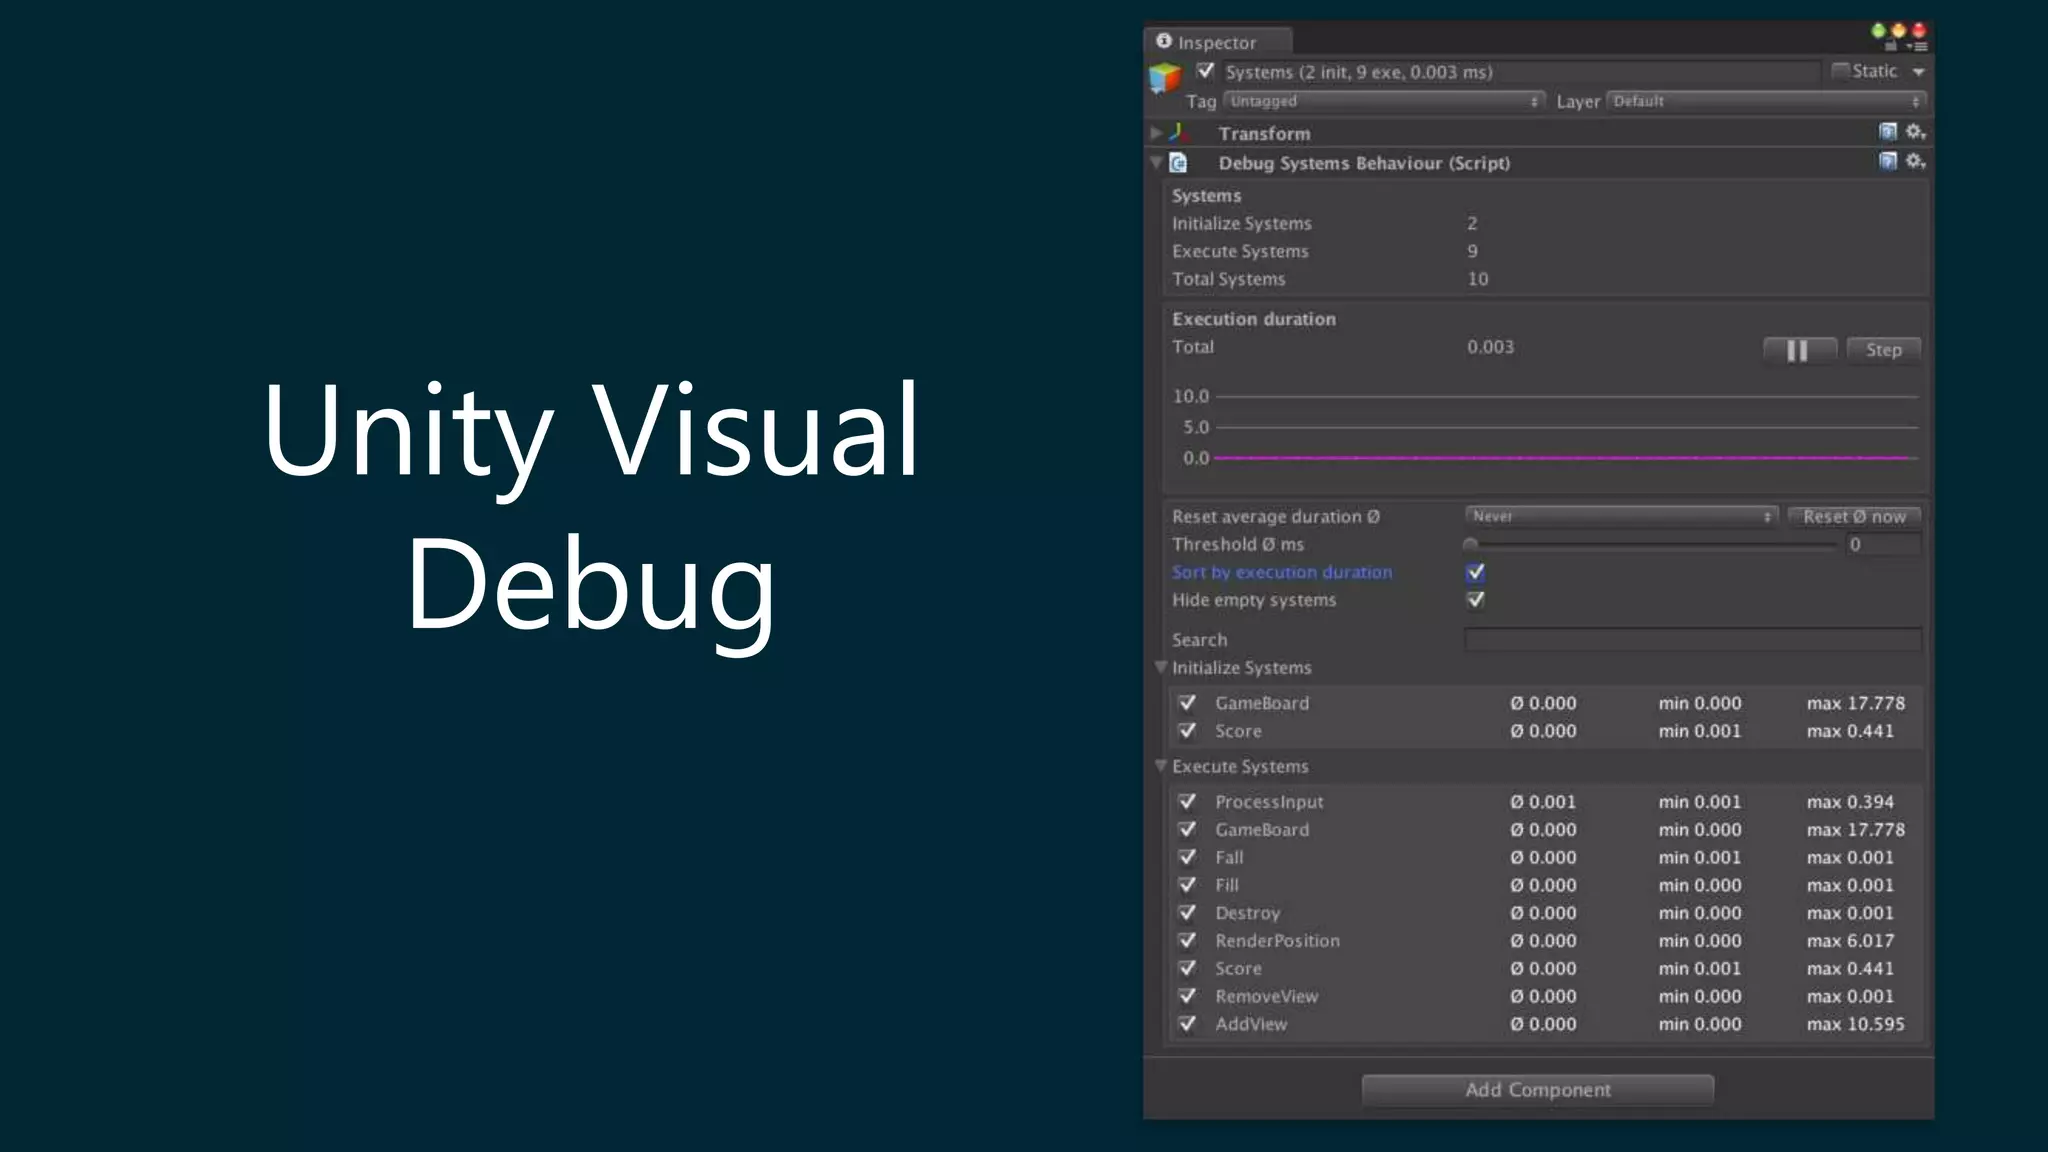Disable GameBoard initialize system

pos(1187,703)
